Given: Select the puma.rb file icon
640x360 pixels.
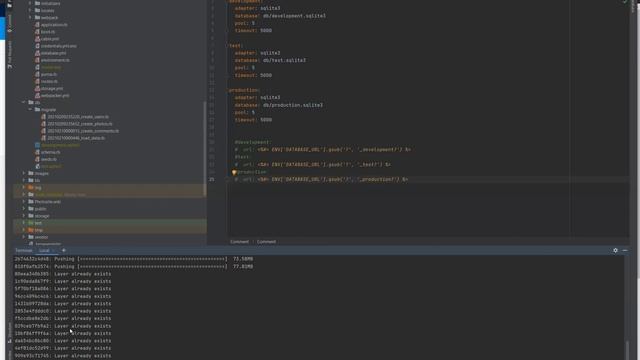Looking at the screenshot, I should point(38,74).
